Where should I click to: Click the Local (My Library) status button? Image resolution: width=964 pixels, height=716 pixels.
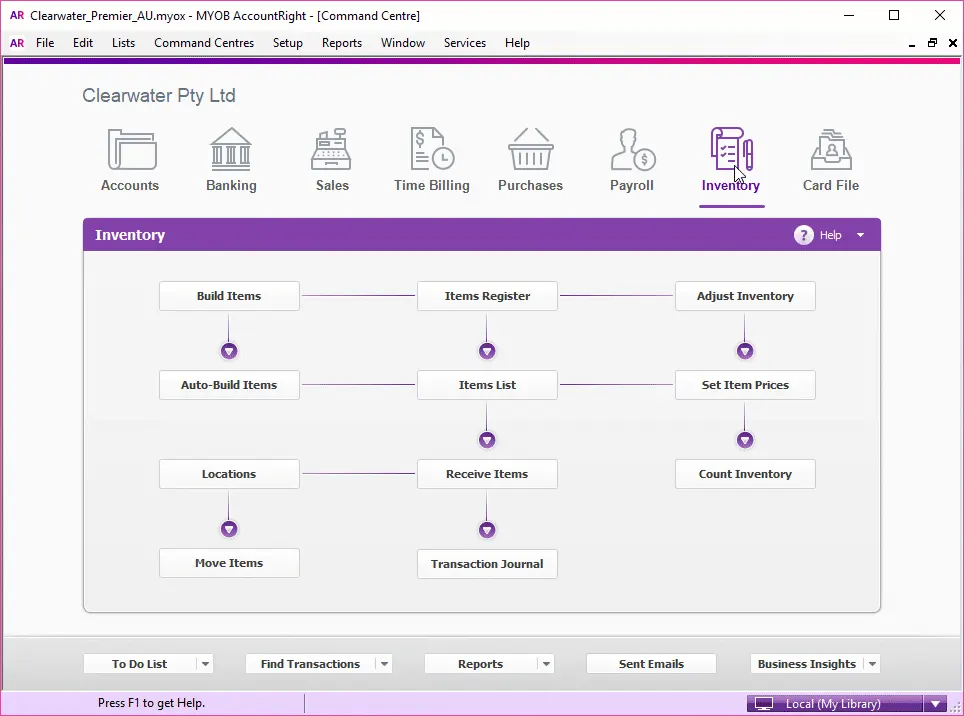835,704
